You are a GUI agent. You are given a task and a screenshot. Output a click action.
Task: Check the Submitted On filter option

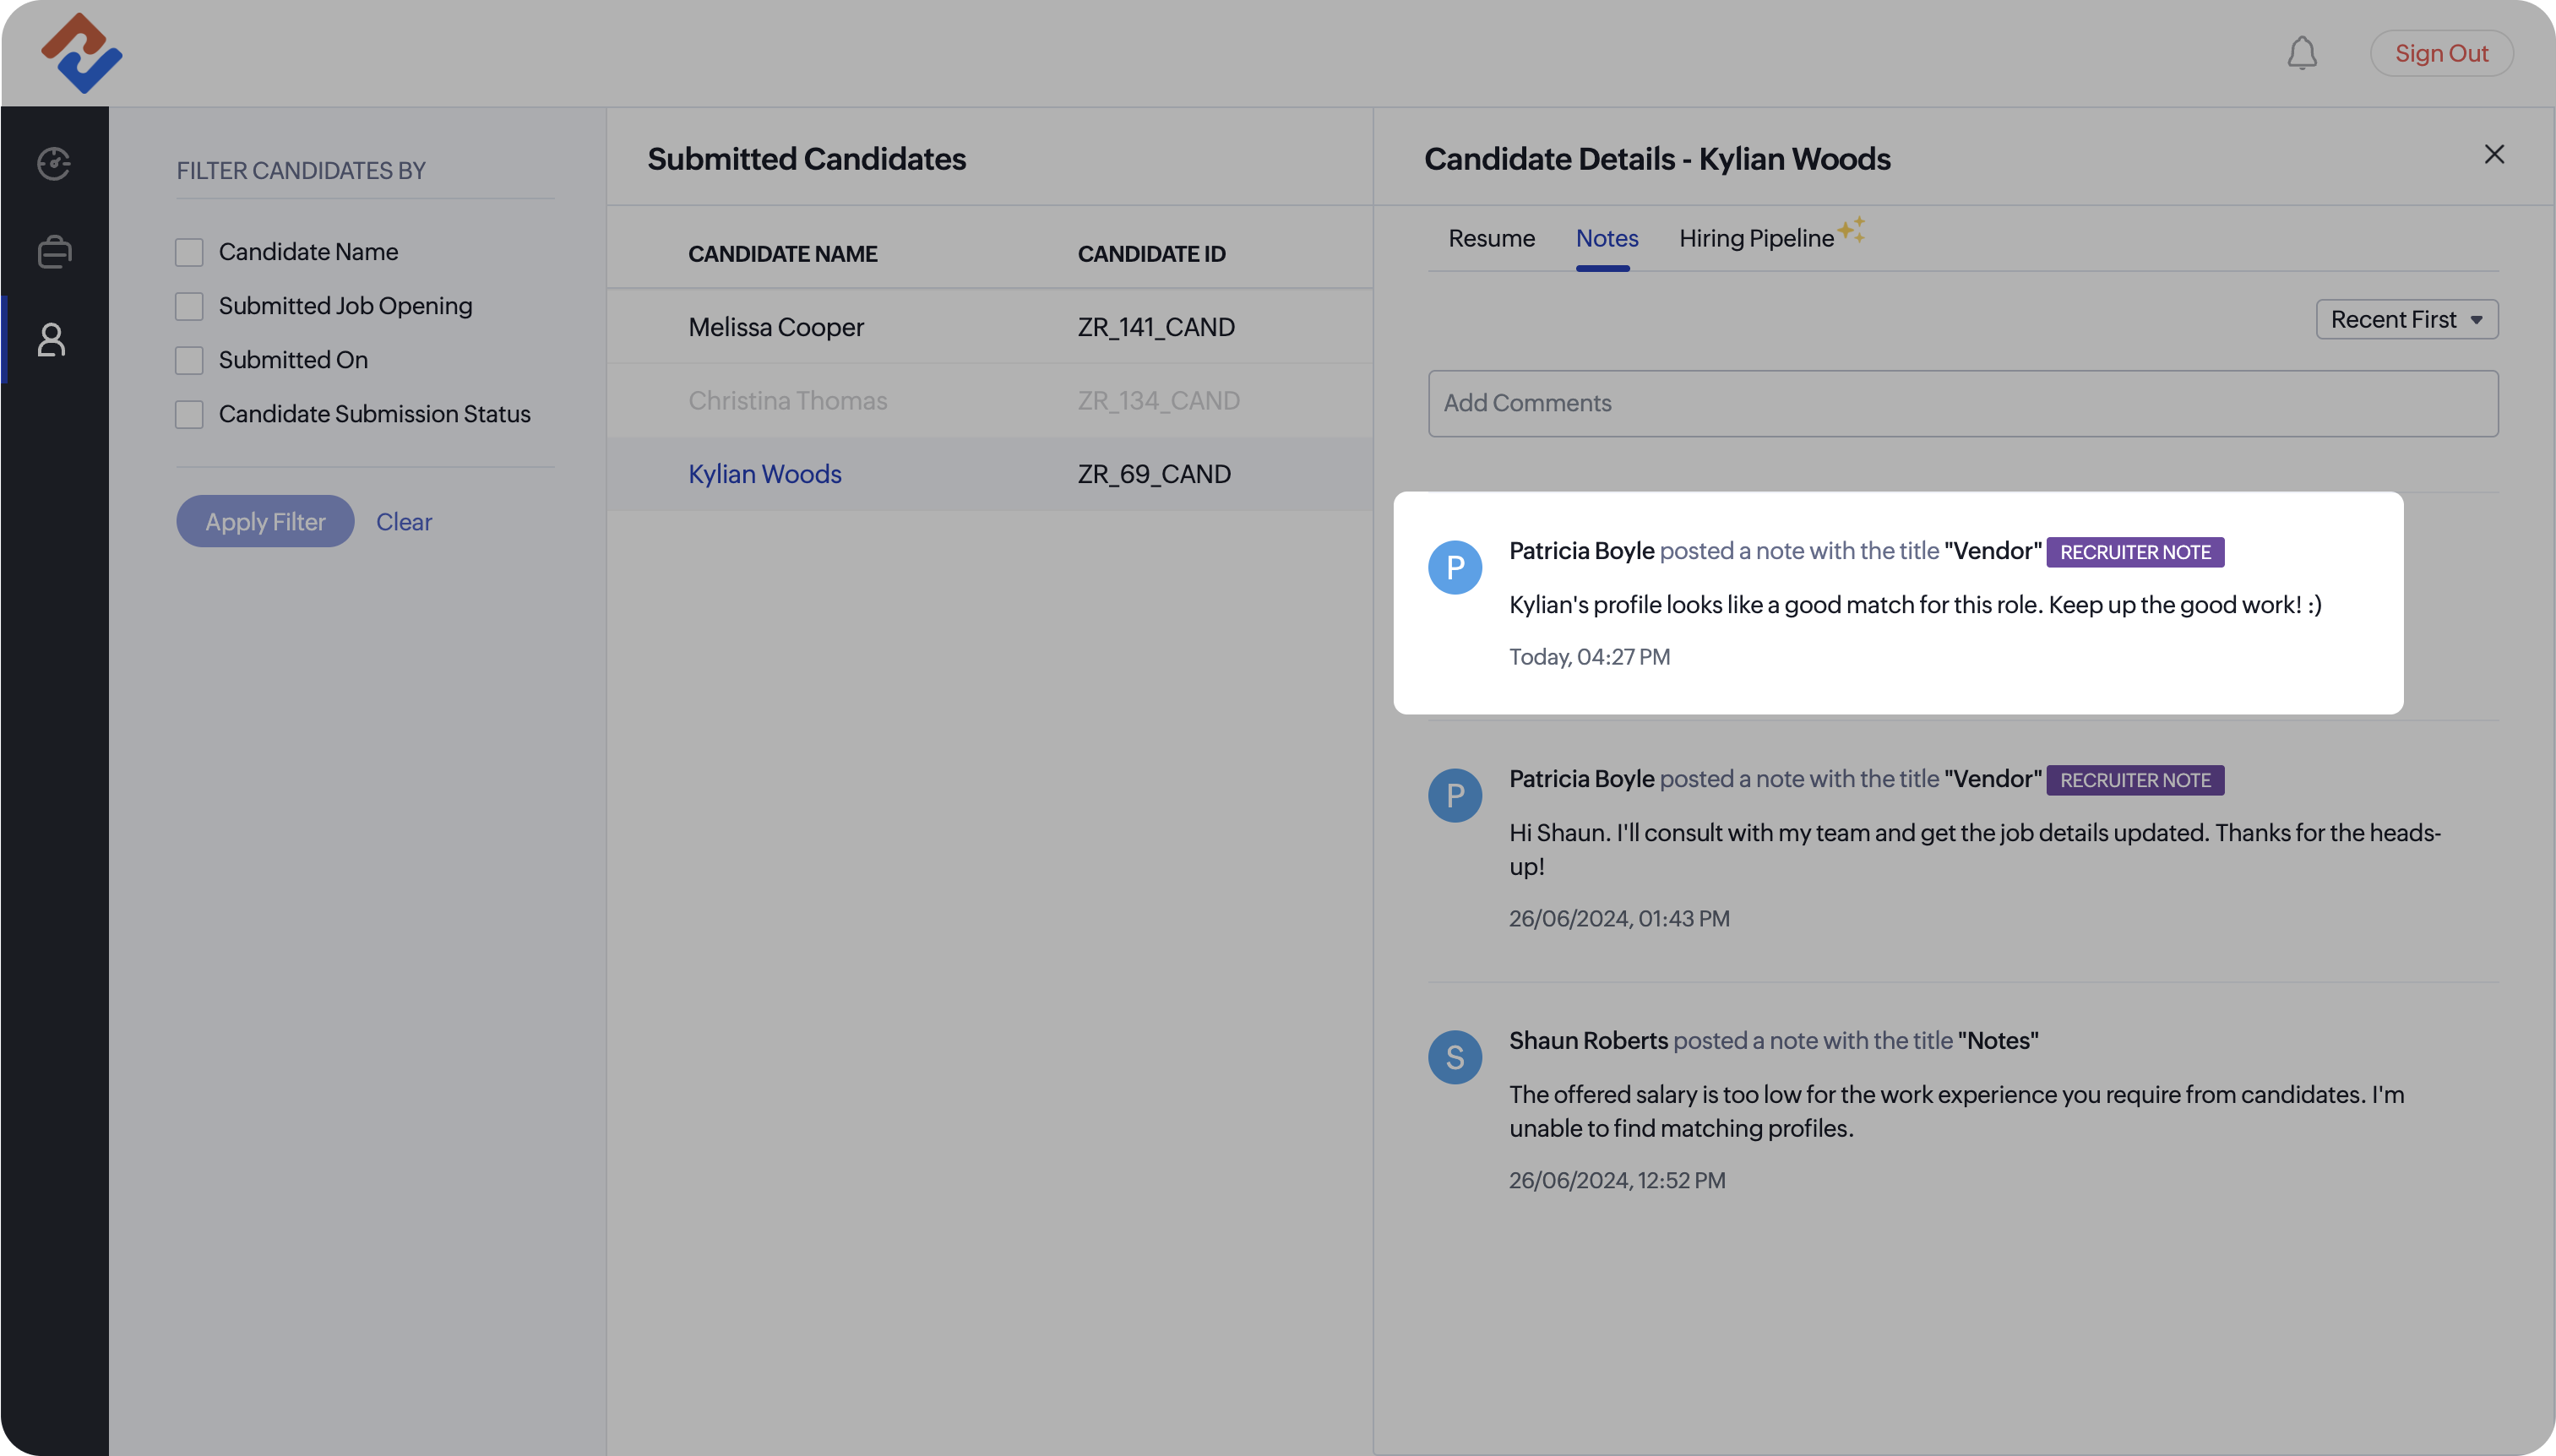(189, 360)
